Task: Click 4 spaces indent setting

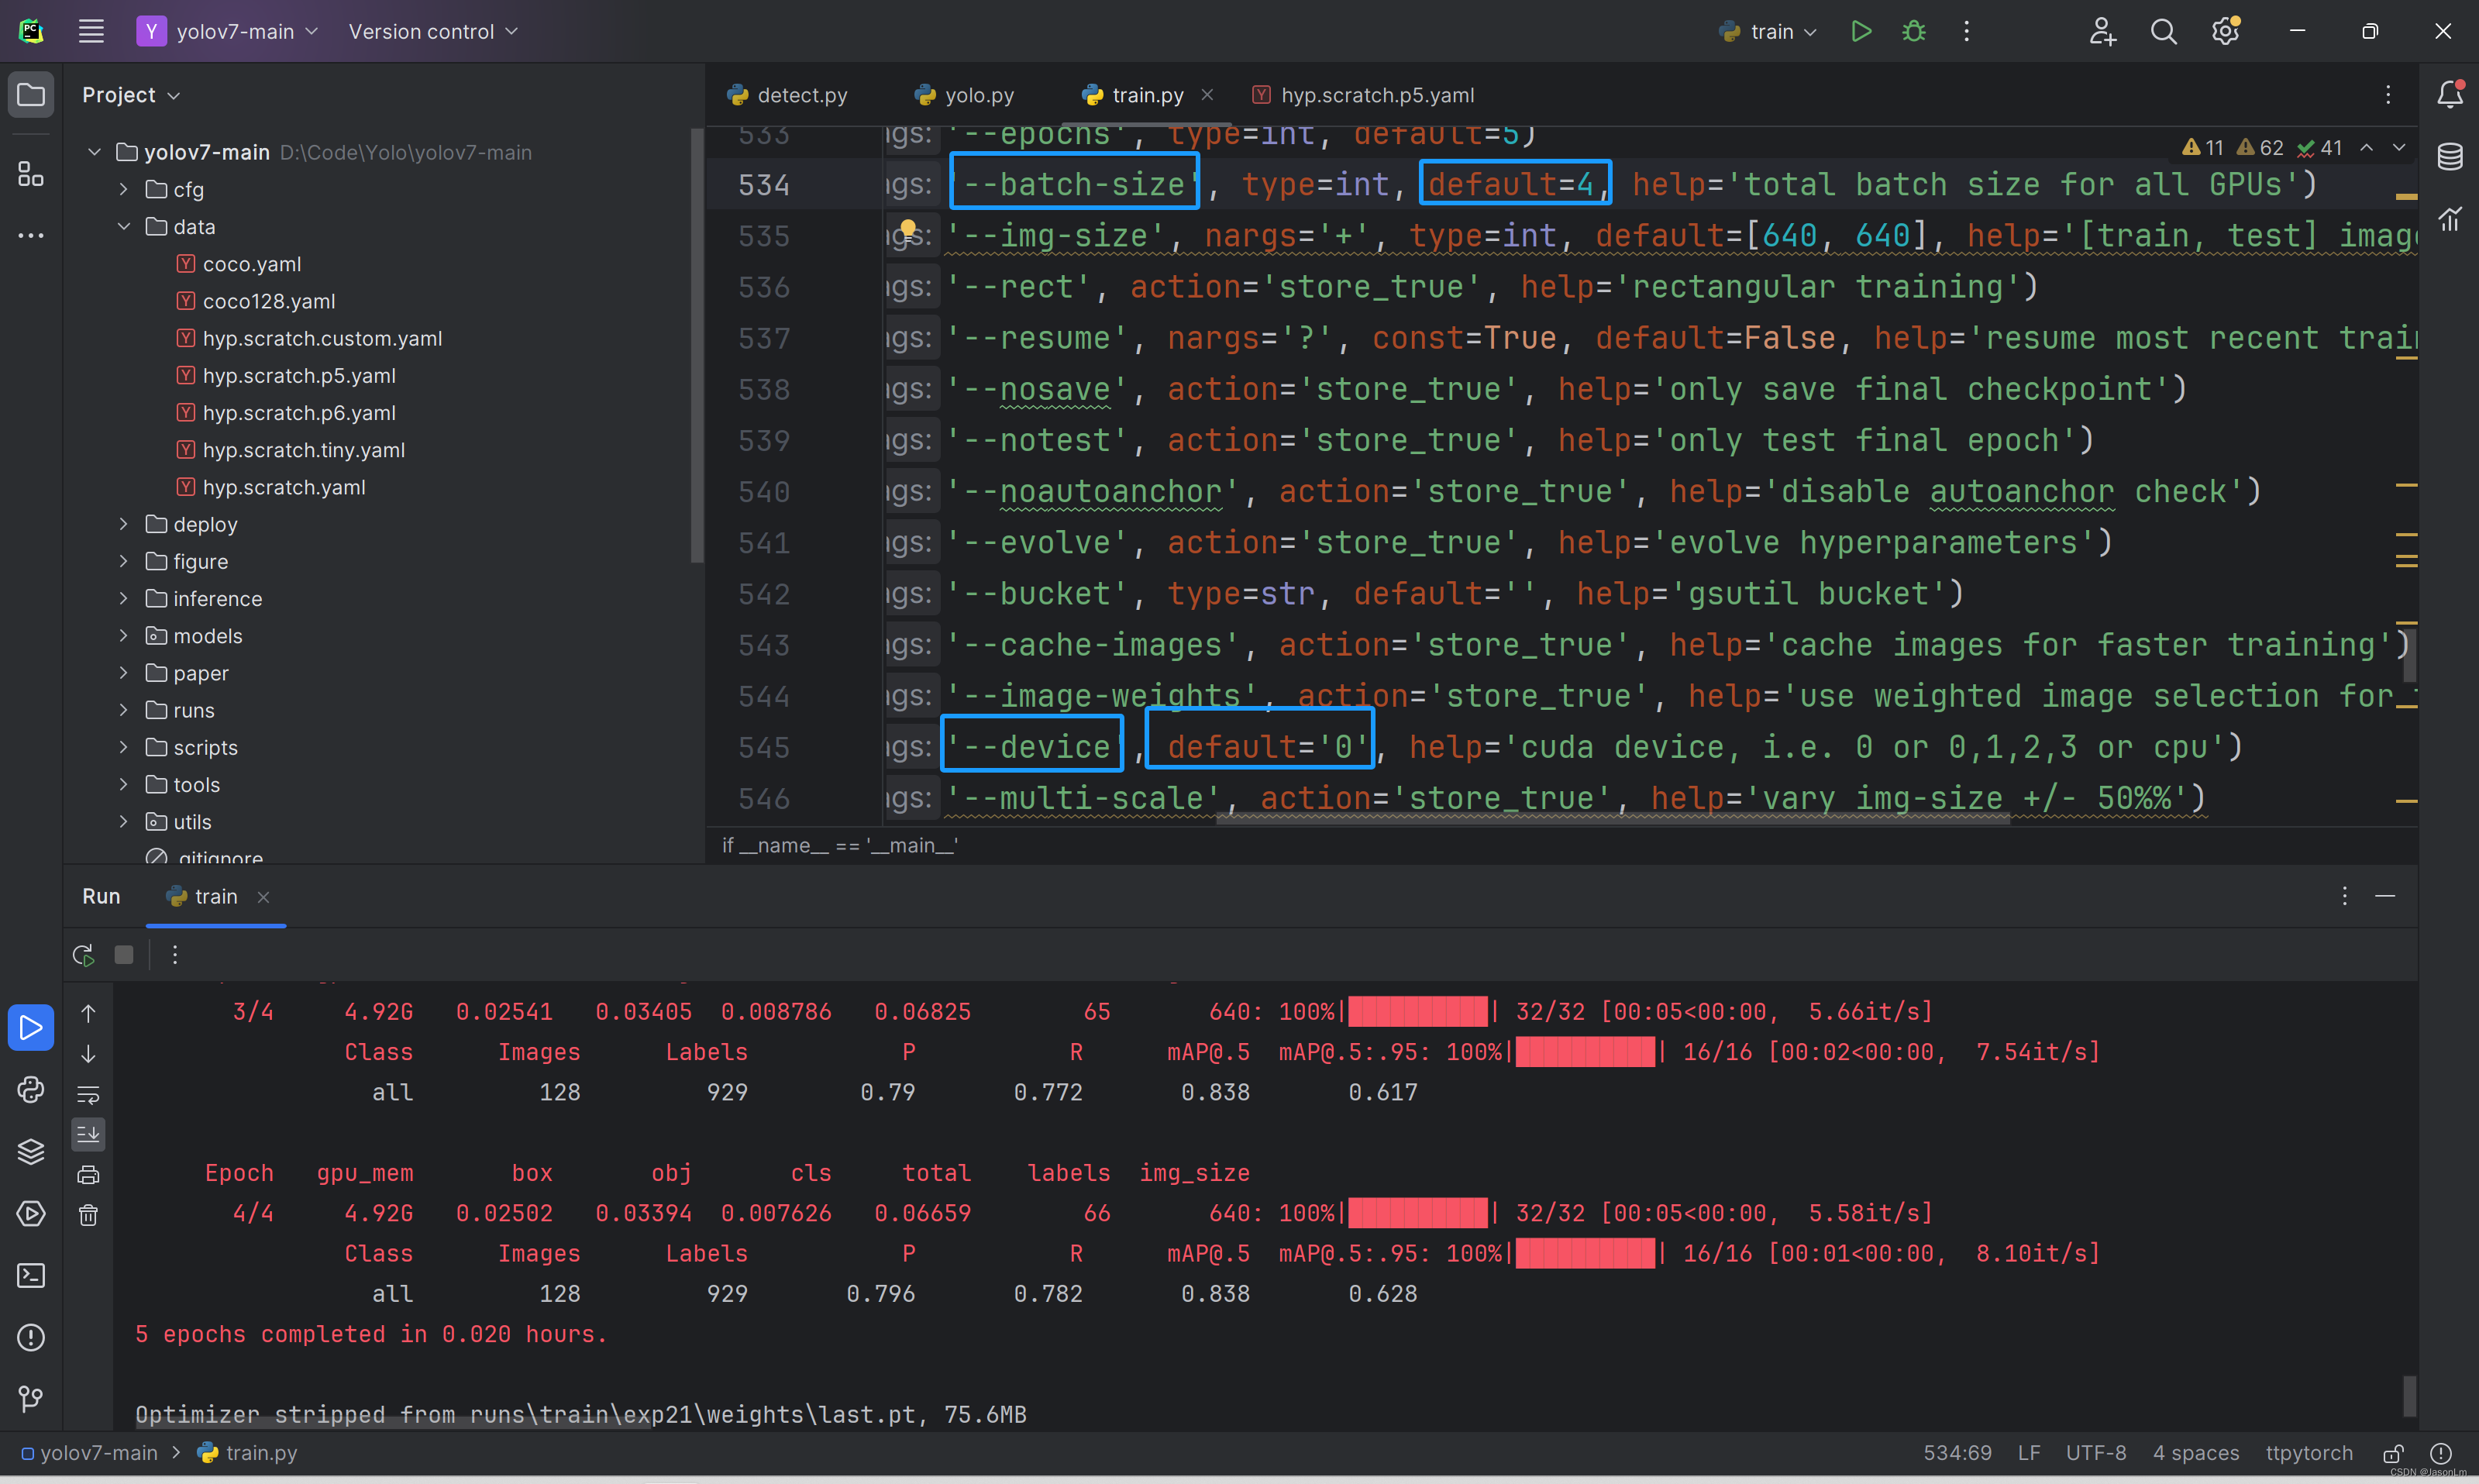Action: tap(2195, 1453)
